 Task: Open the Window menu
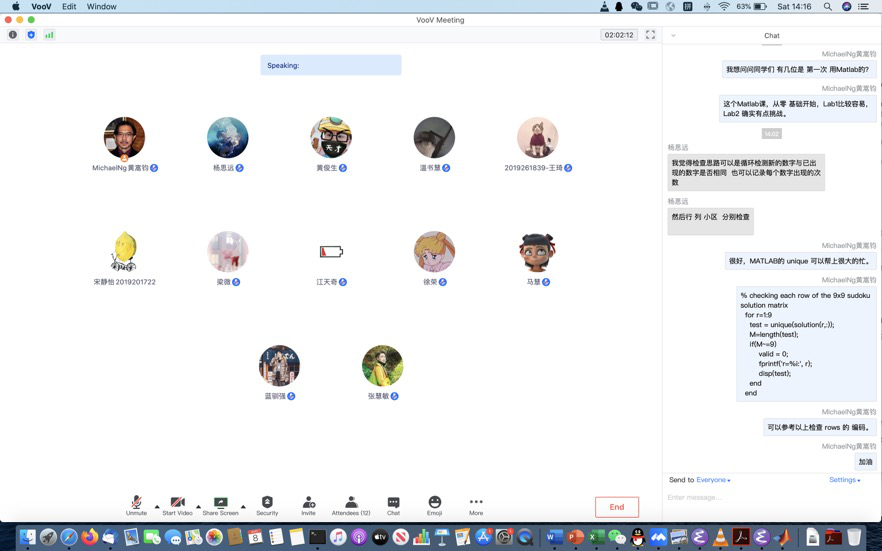[101, 6]
